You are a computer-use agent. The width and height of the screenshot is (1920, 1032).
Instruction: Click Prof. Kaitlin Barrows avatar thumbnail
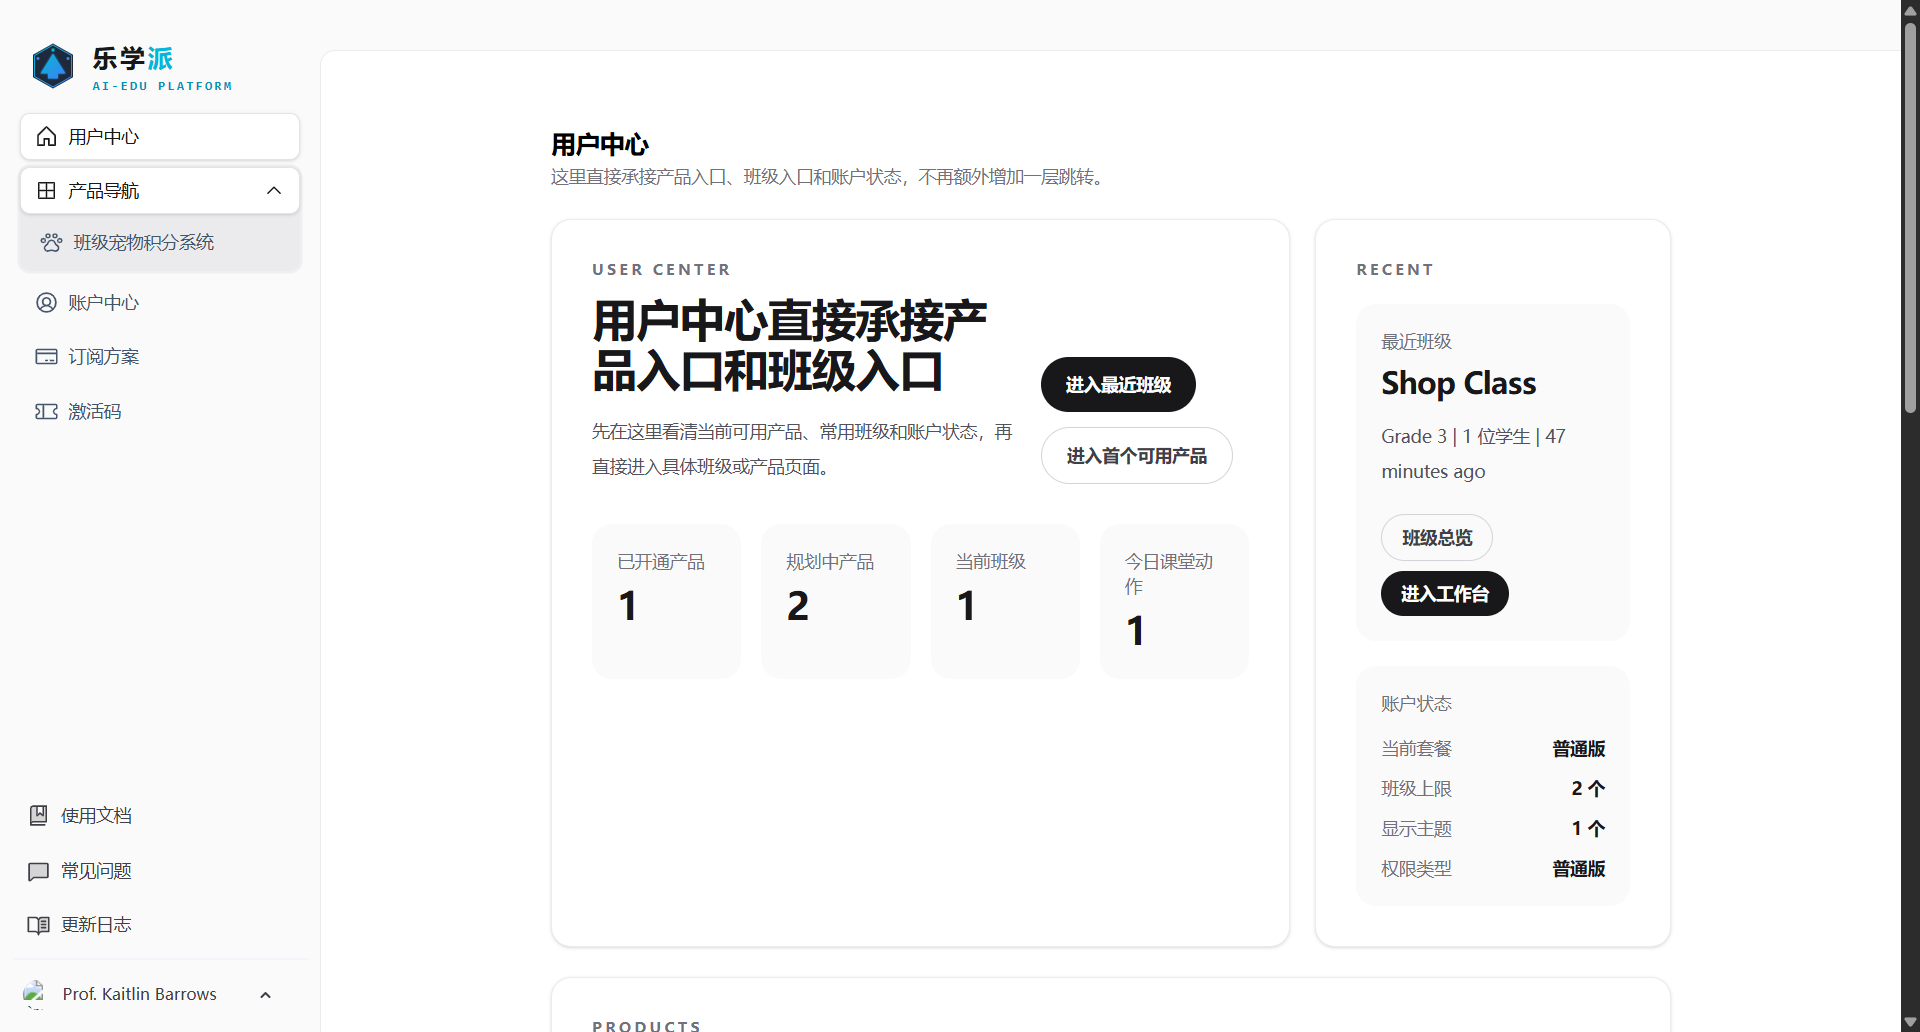(x=35, y=994)
